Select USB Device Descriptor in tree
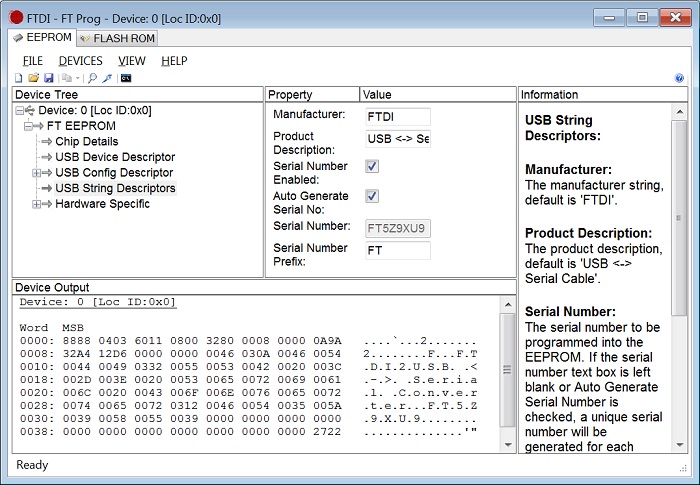This screenshot has width=700, height=485. point(115,157)
